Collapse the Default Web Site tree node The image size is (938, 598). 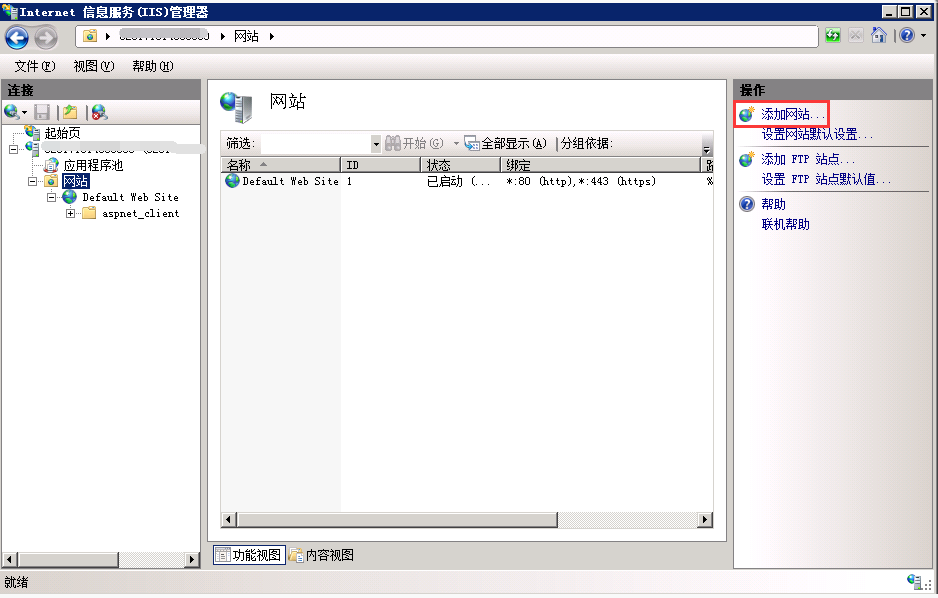coord(52,197)
